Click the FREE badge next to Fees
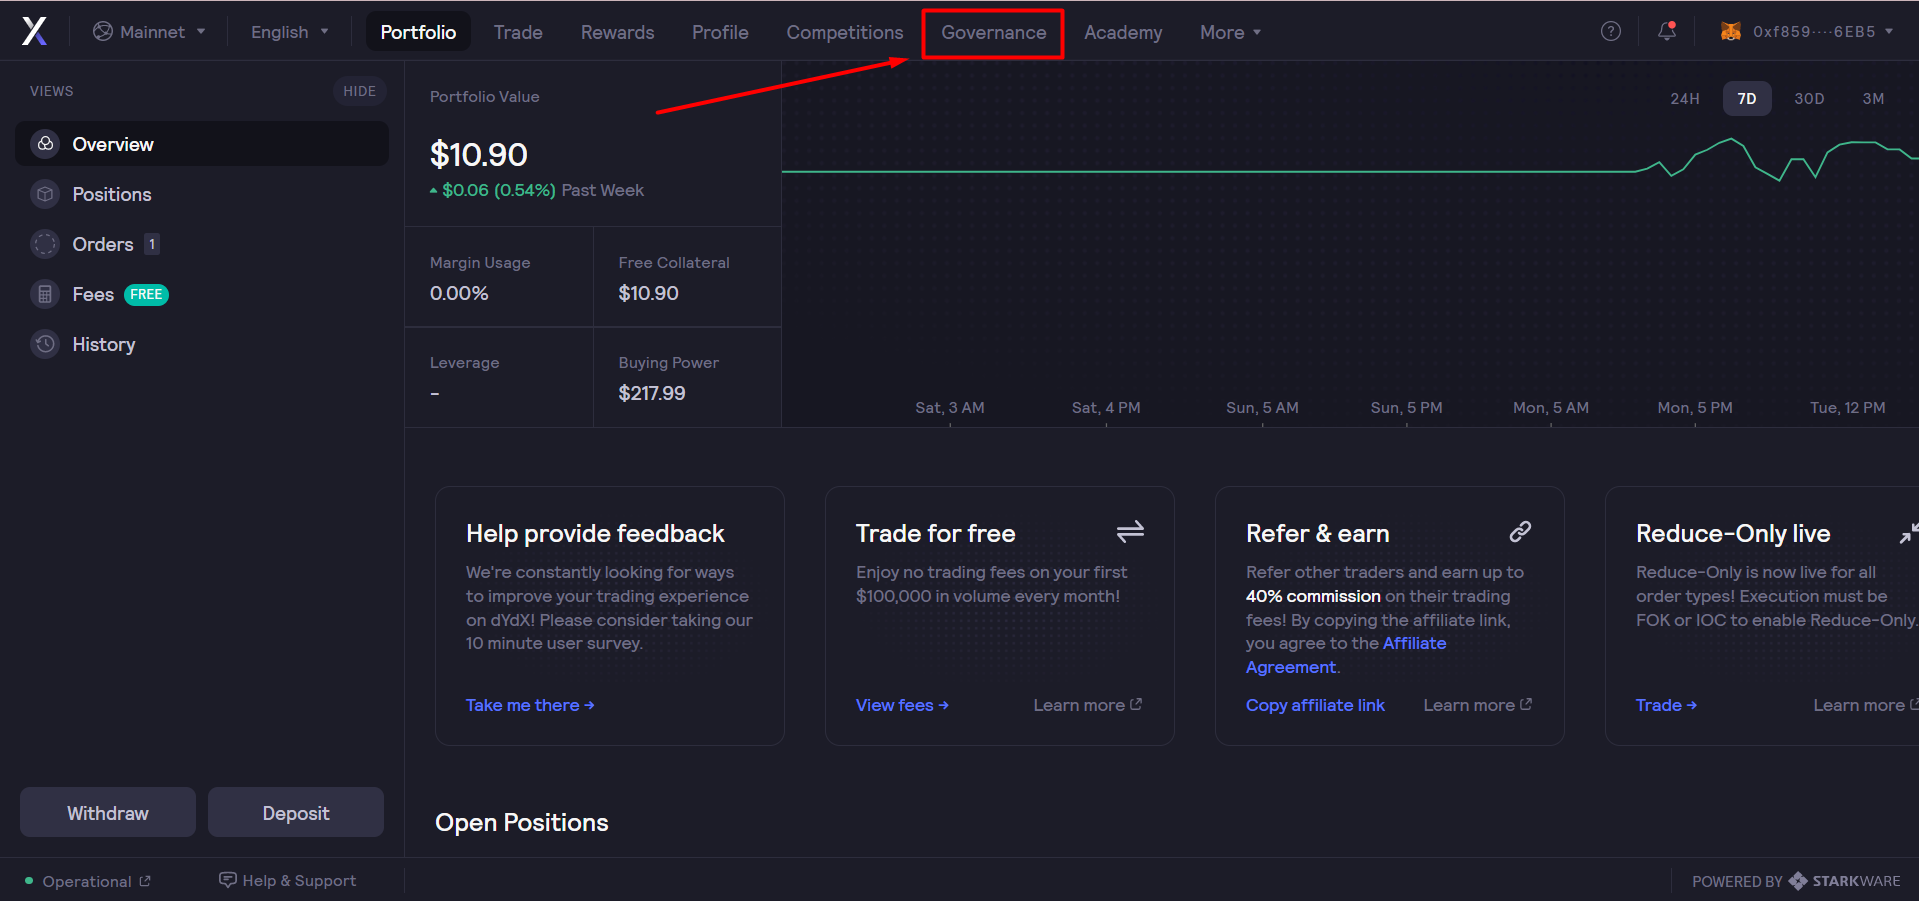The height and width of the screenshot is (901, 1919). coord(146,294)
